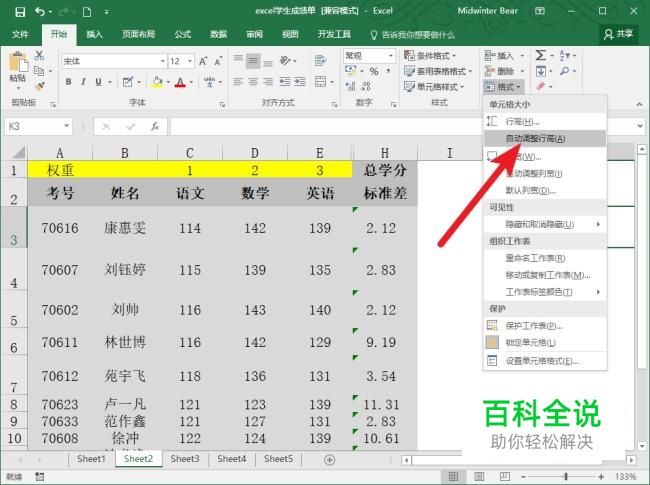Open the Conditional Formatting dropdown

(430, 56)
